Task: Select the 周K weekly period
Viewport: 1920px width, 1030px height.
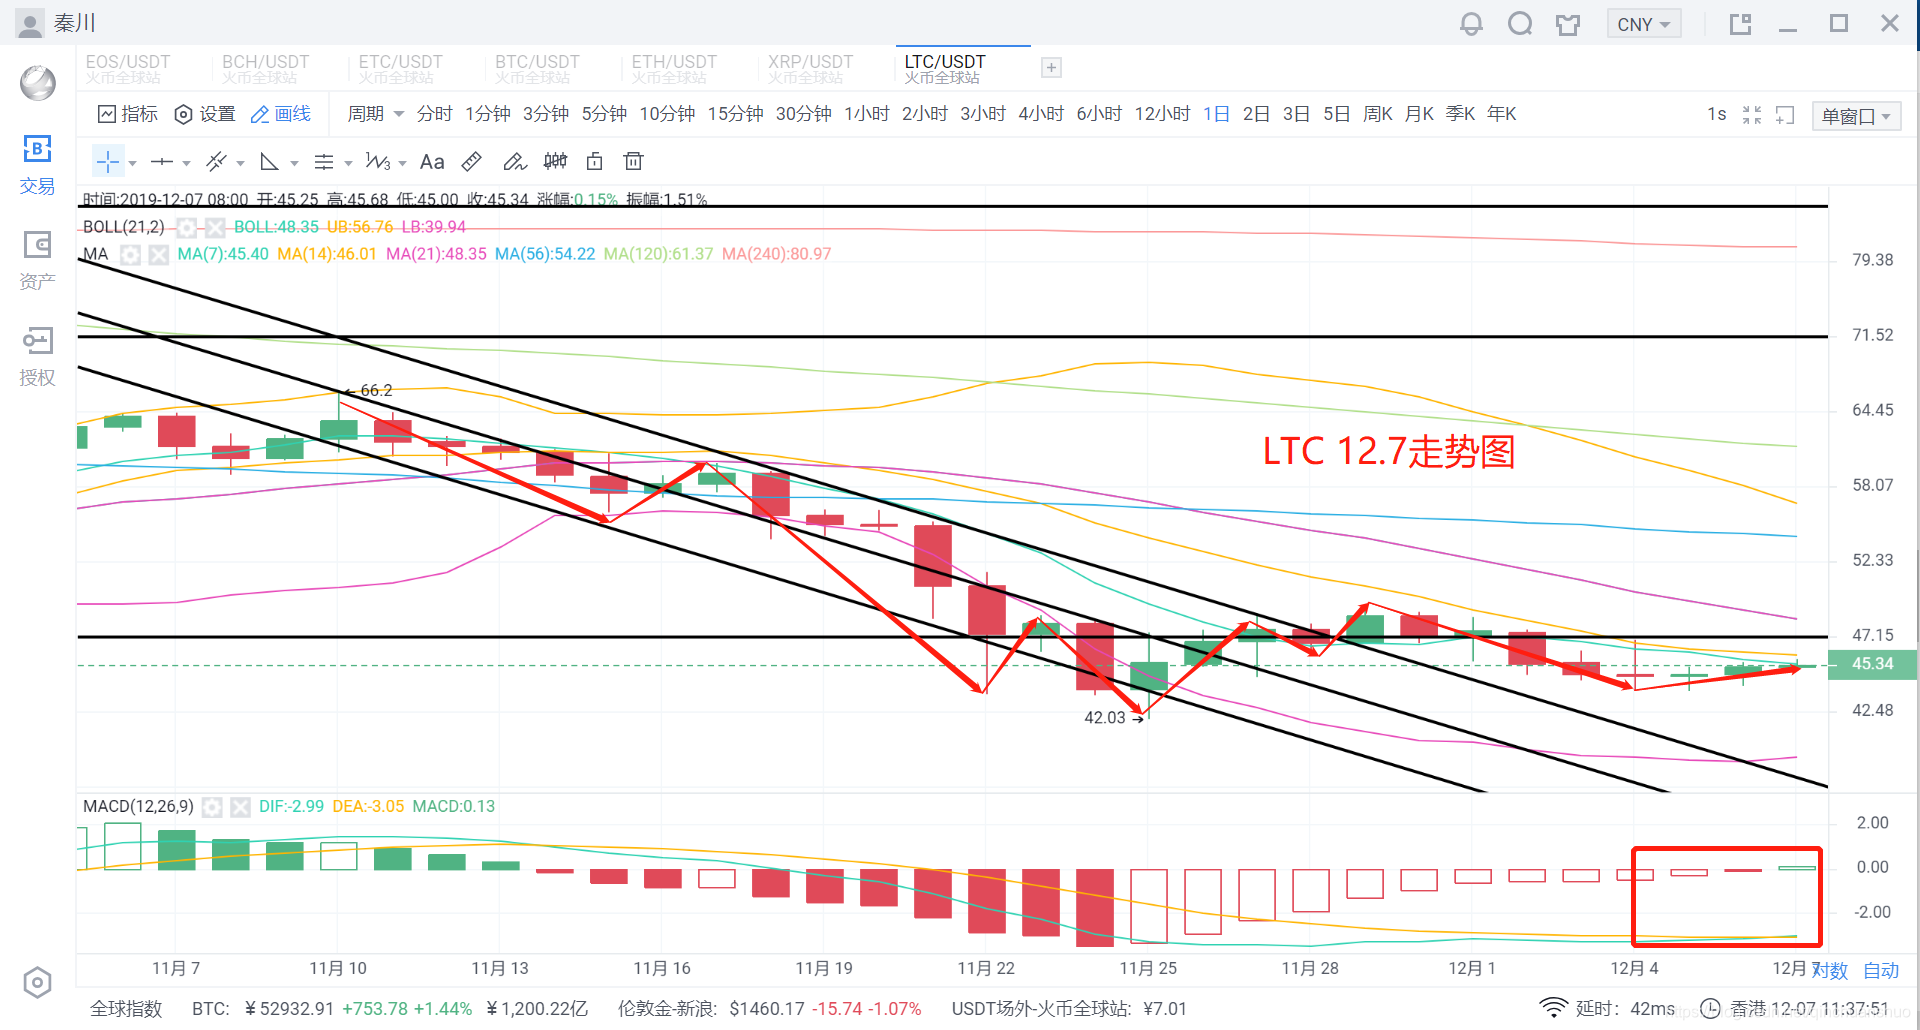Action: (1378, 114)
